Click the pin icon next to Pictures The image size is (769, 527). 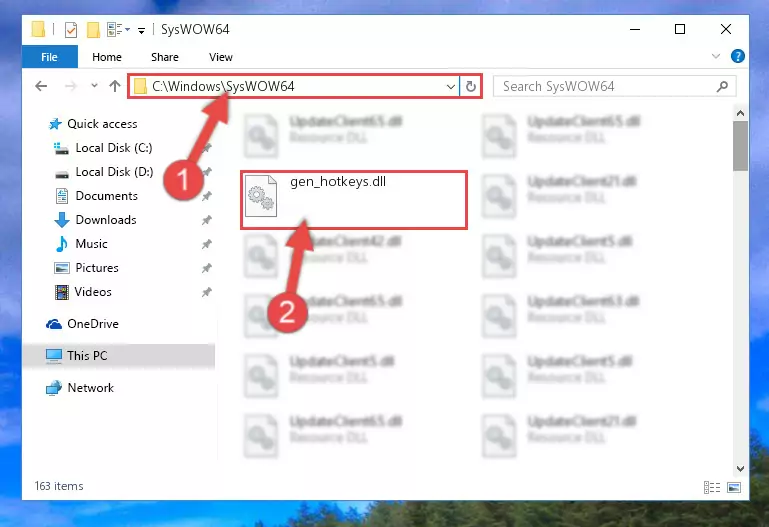coord(206,268)
